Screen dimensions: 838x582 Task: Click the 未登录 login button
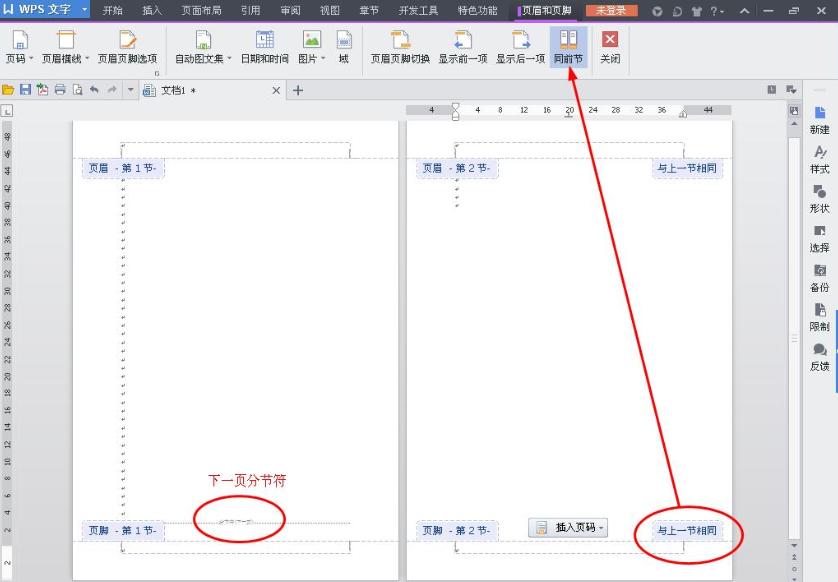(610, 10)
